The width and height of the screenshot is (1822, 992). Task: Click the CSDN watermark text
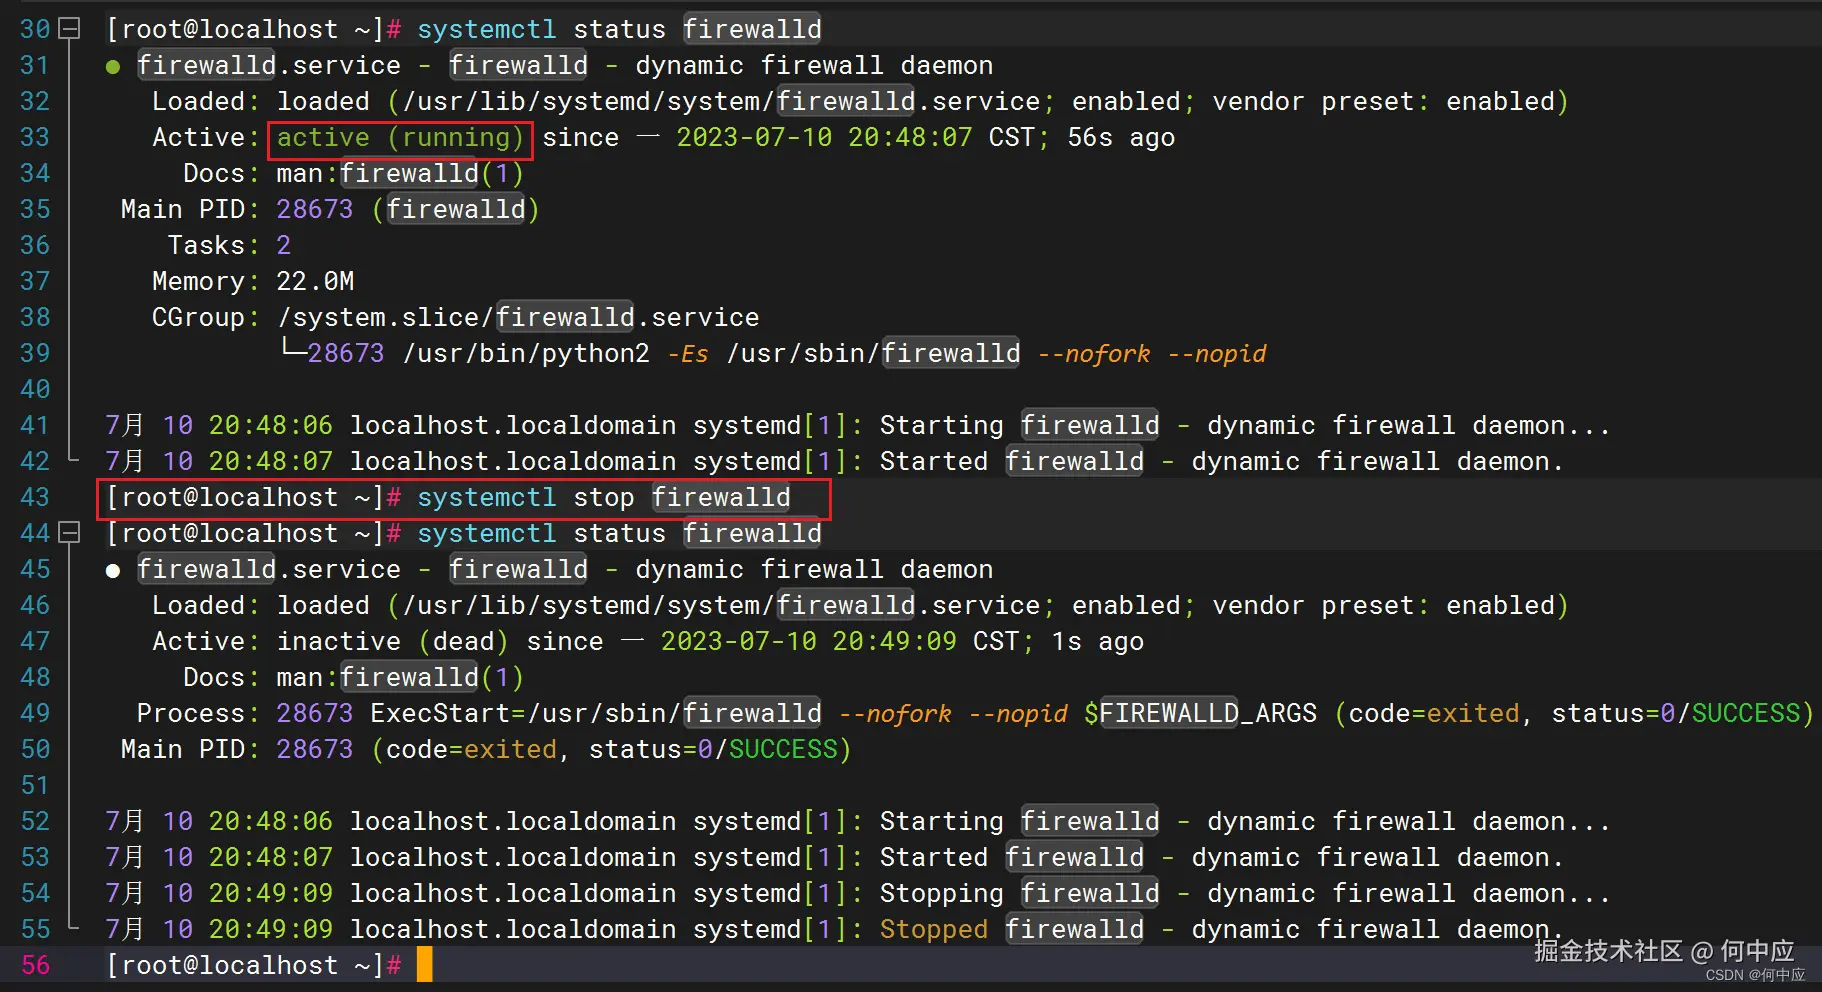[1755, 975]
